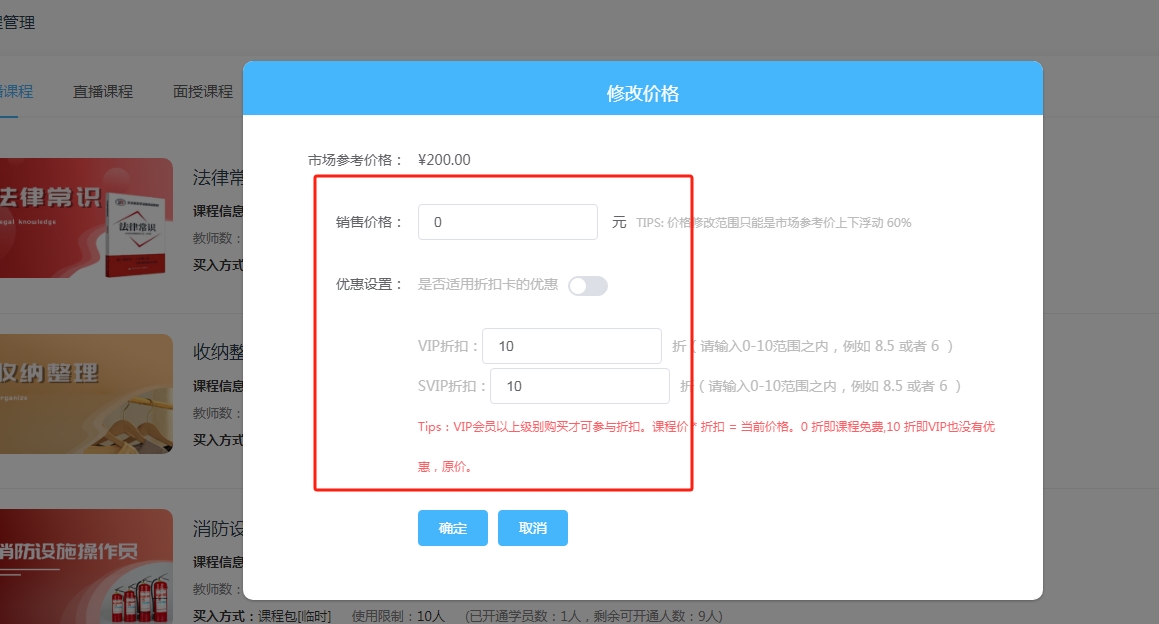Screen dimensions: 1159x624
Task: Click the range hint beside the VIP折扣 field
Action: 812,346
